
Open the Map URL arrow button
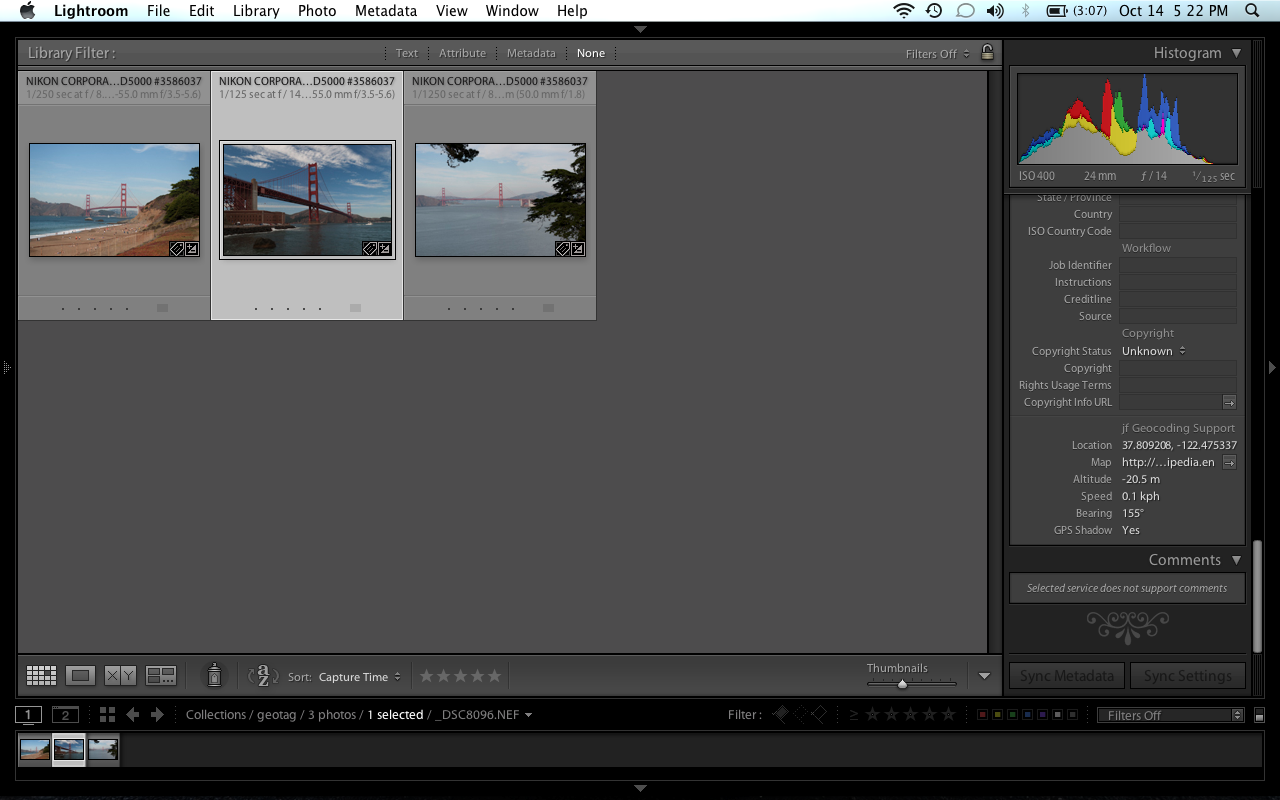tap(1229, 462)
